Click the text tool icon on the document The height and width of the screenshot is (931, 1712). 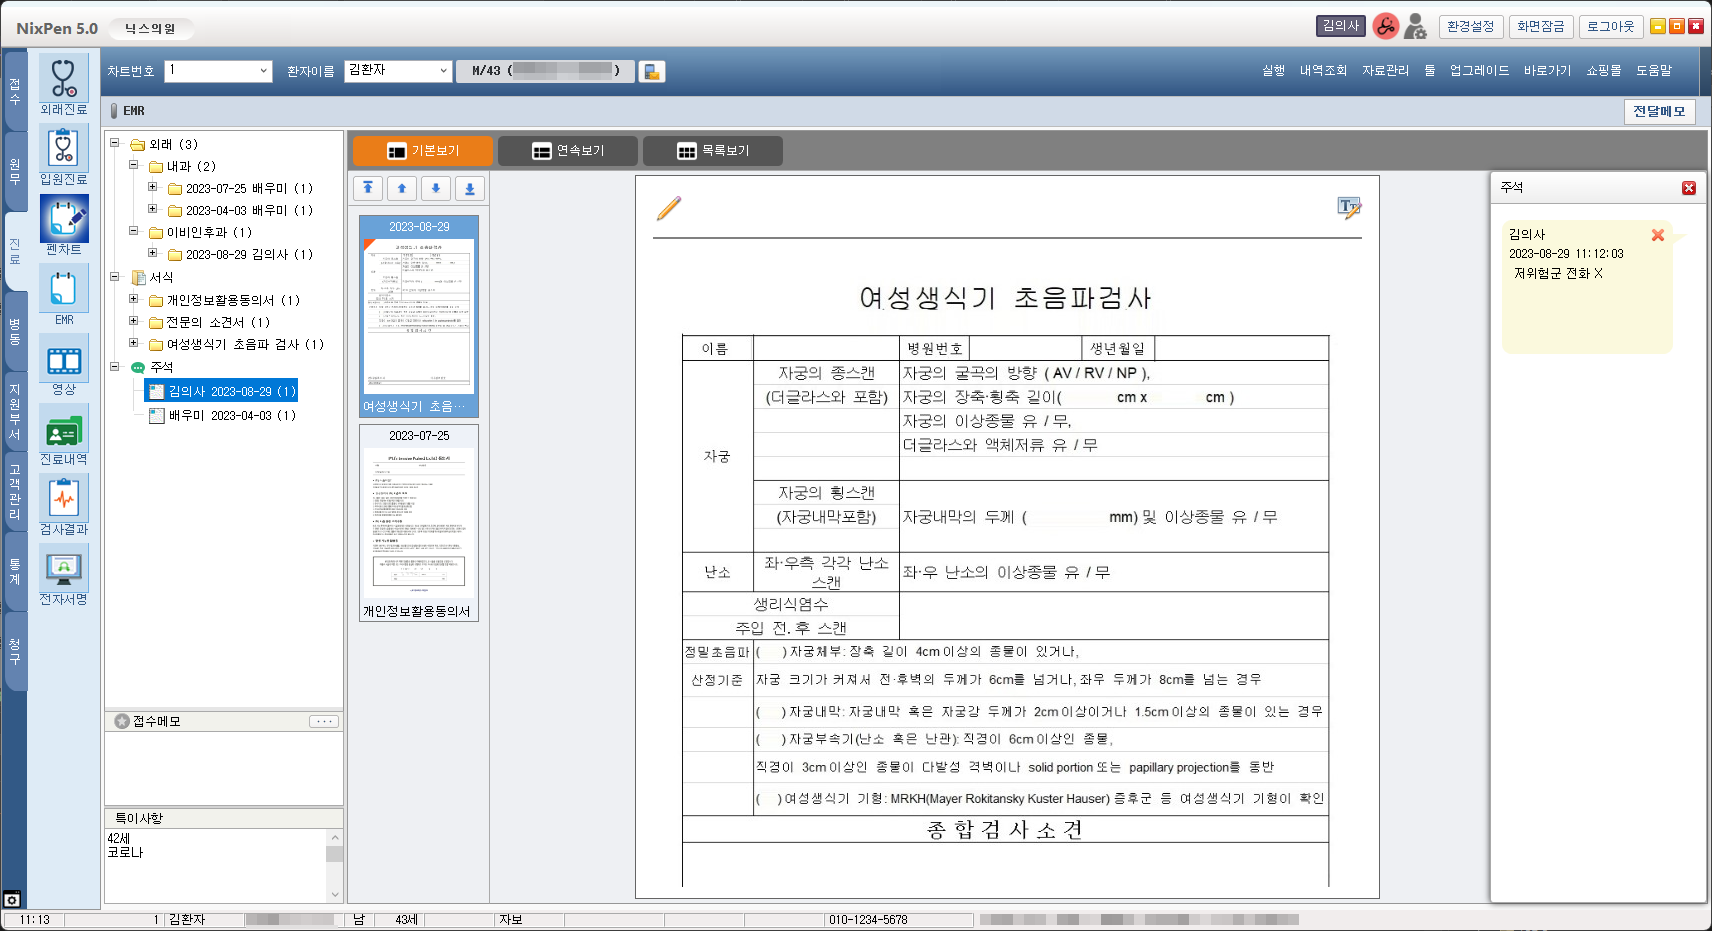1349,208
